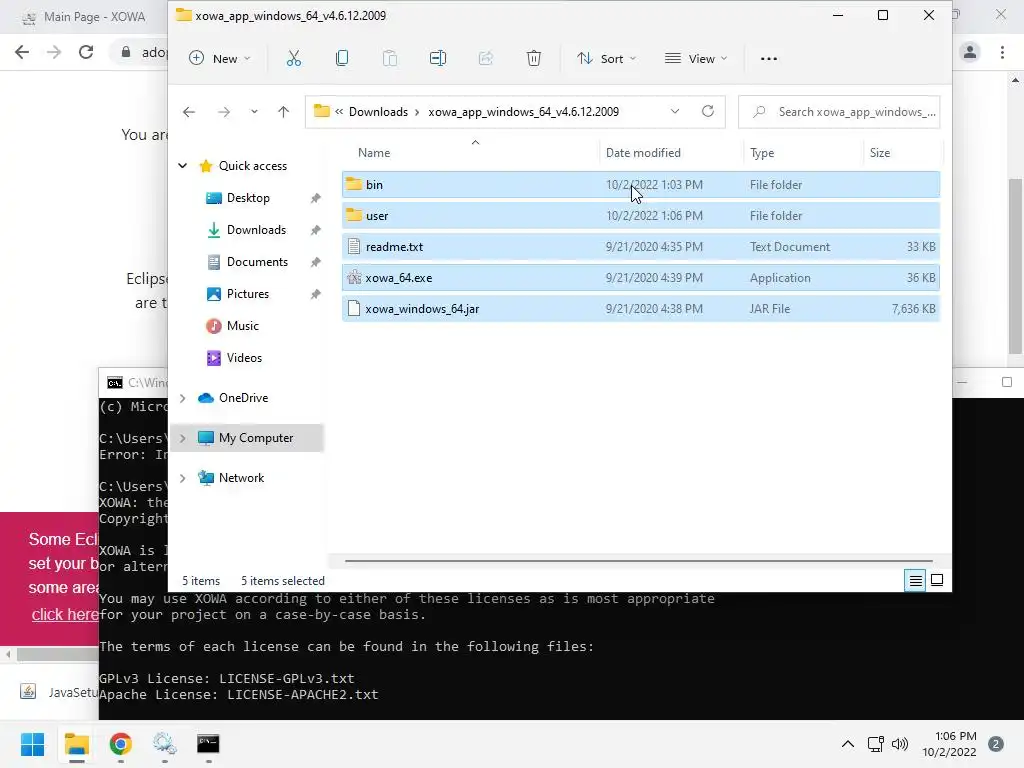Switch to large icons view layout
Screen dimensions: 1024x768
(x=936, y=580)
